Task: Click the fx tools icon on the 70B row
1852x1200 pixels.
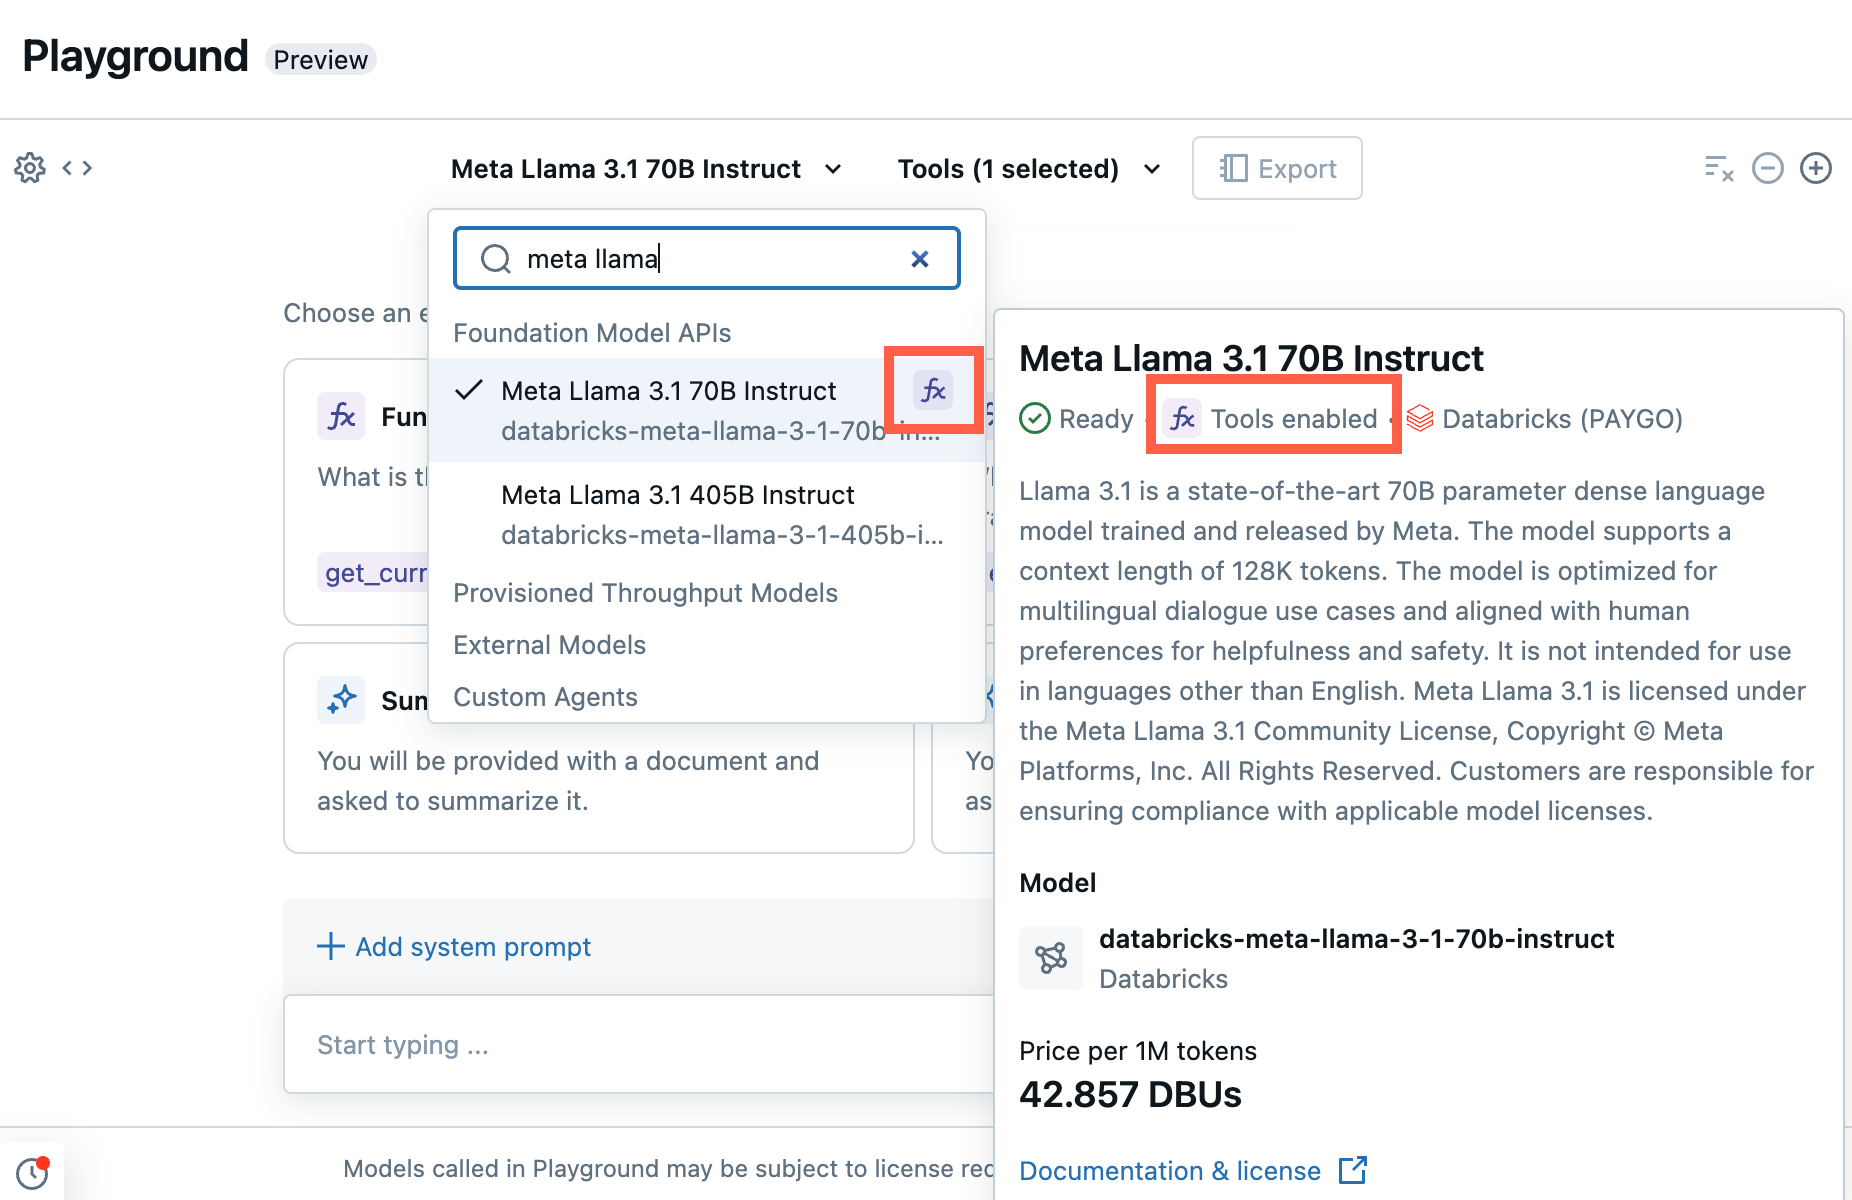Action: coord(933,390)
